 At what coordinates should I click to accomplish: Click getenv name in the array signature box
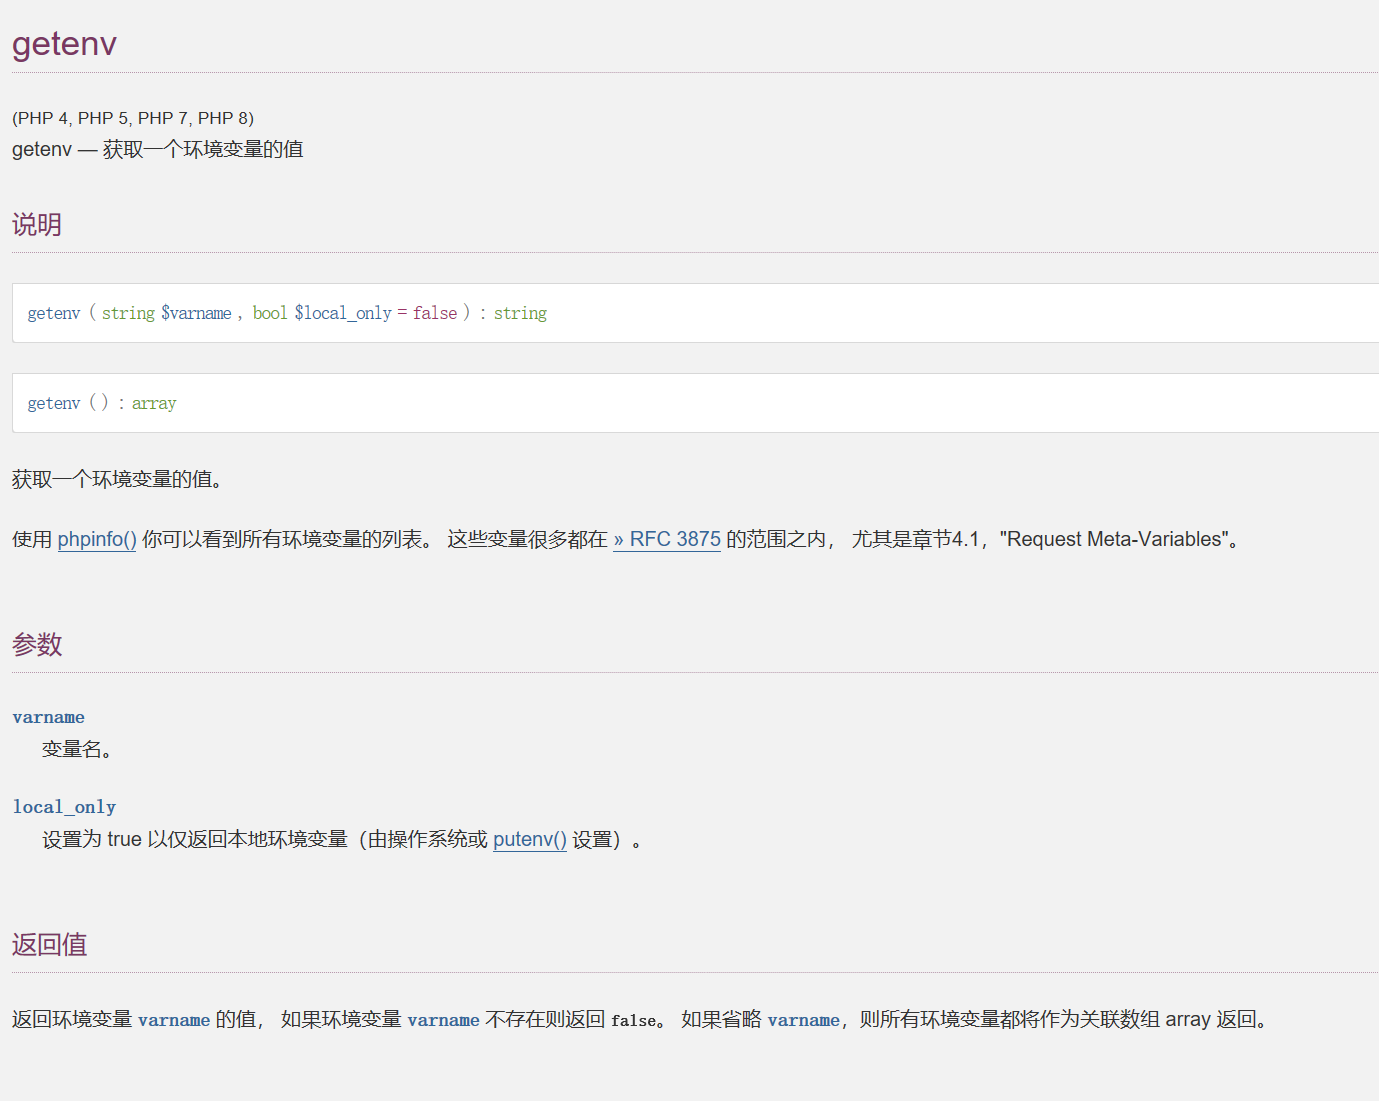[54, 403]
